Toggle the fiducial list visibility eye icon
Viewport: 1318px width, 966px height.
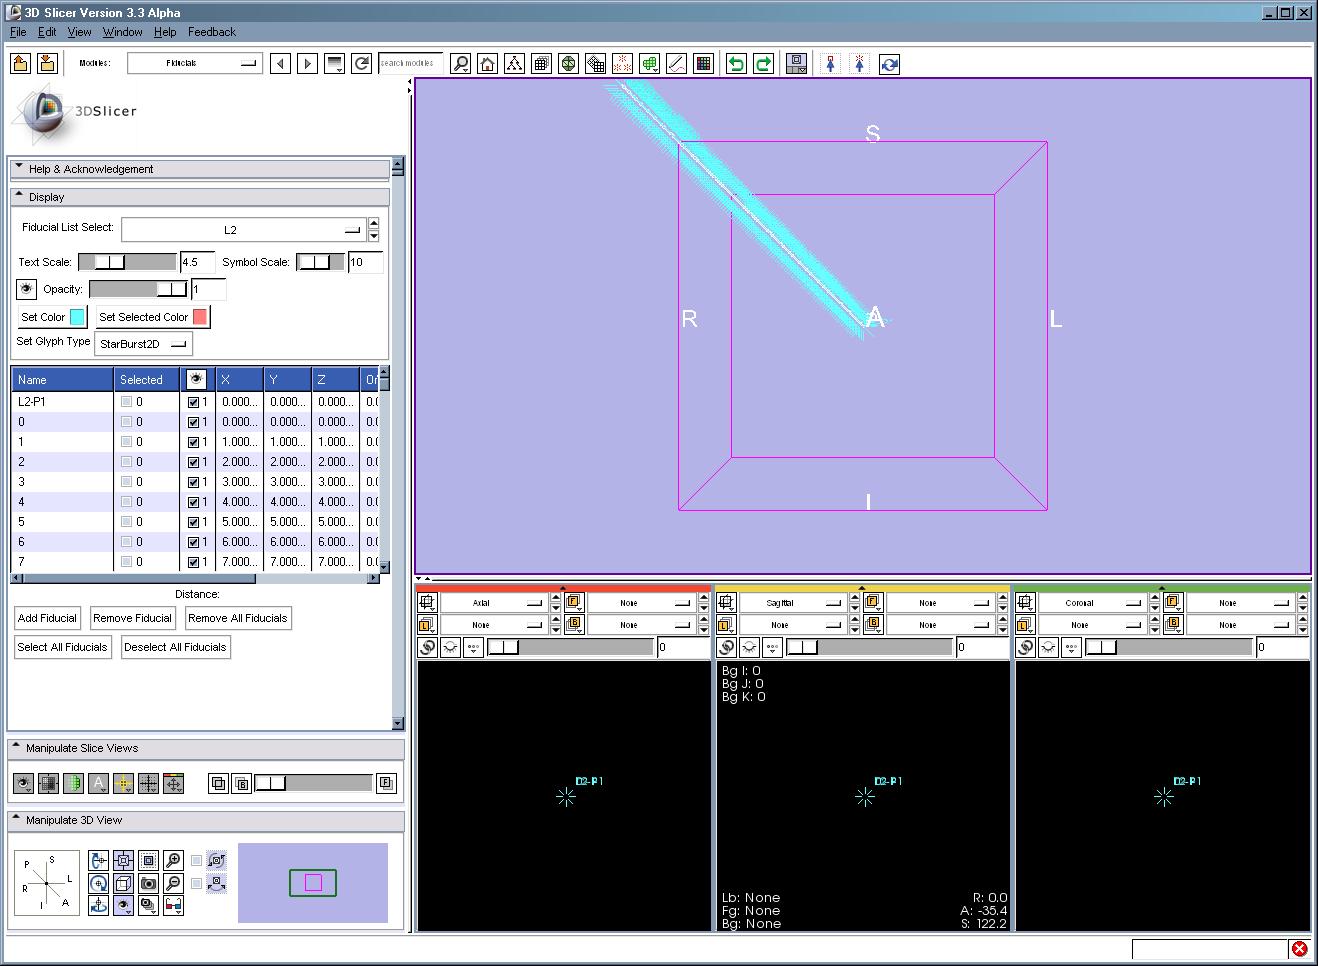pos(26,289)
